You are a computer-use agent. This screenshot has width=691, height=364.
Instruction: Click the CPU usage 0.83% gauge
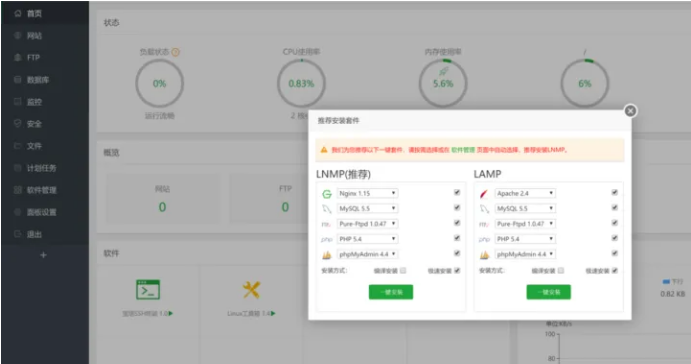click(301, 83)
